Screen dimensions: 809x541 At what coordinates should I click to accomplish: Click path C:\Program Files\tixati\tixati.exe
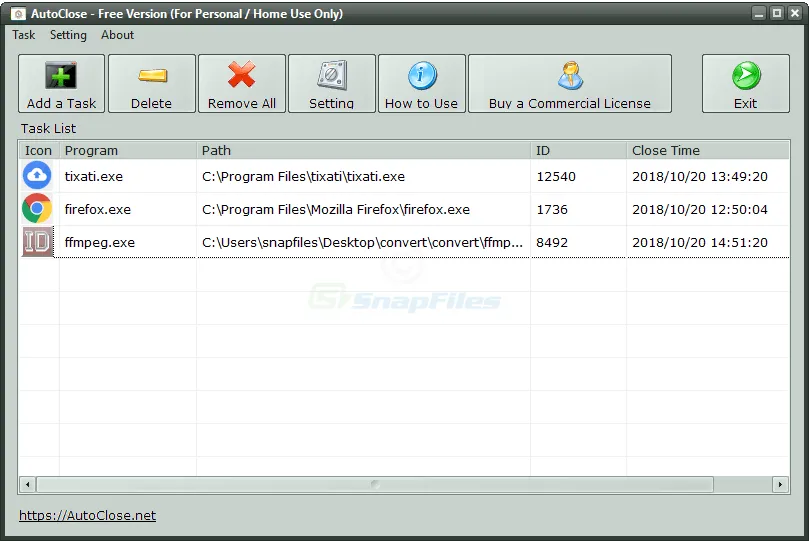coord(303,176)
